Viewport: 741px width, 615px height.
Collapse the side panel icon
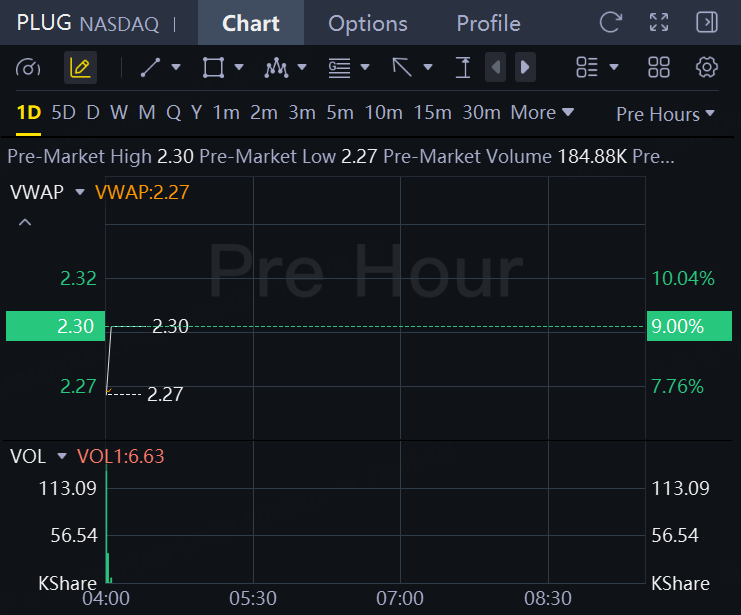[707, 23]
